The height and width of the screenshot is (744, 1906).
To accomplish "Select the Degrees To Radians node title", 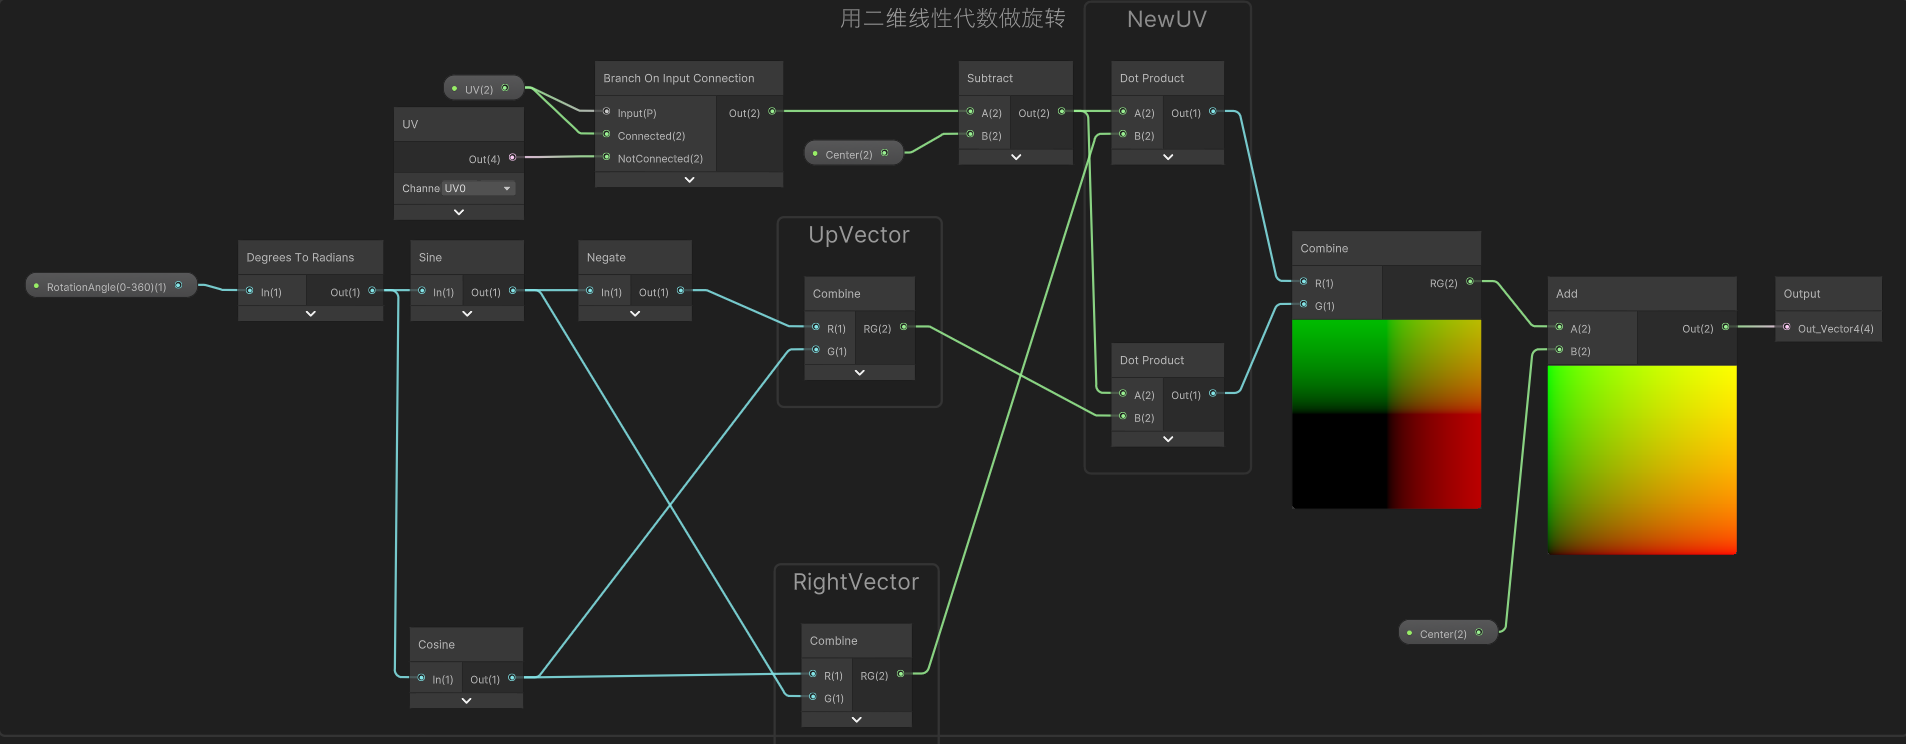I will click(300, 257).
